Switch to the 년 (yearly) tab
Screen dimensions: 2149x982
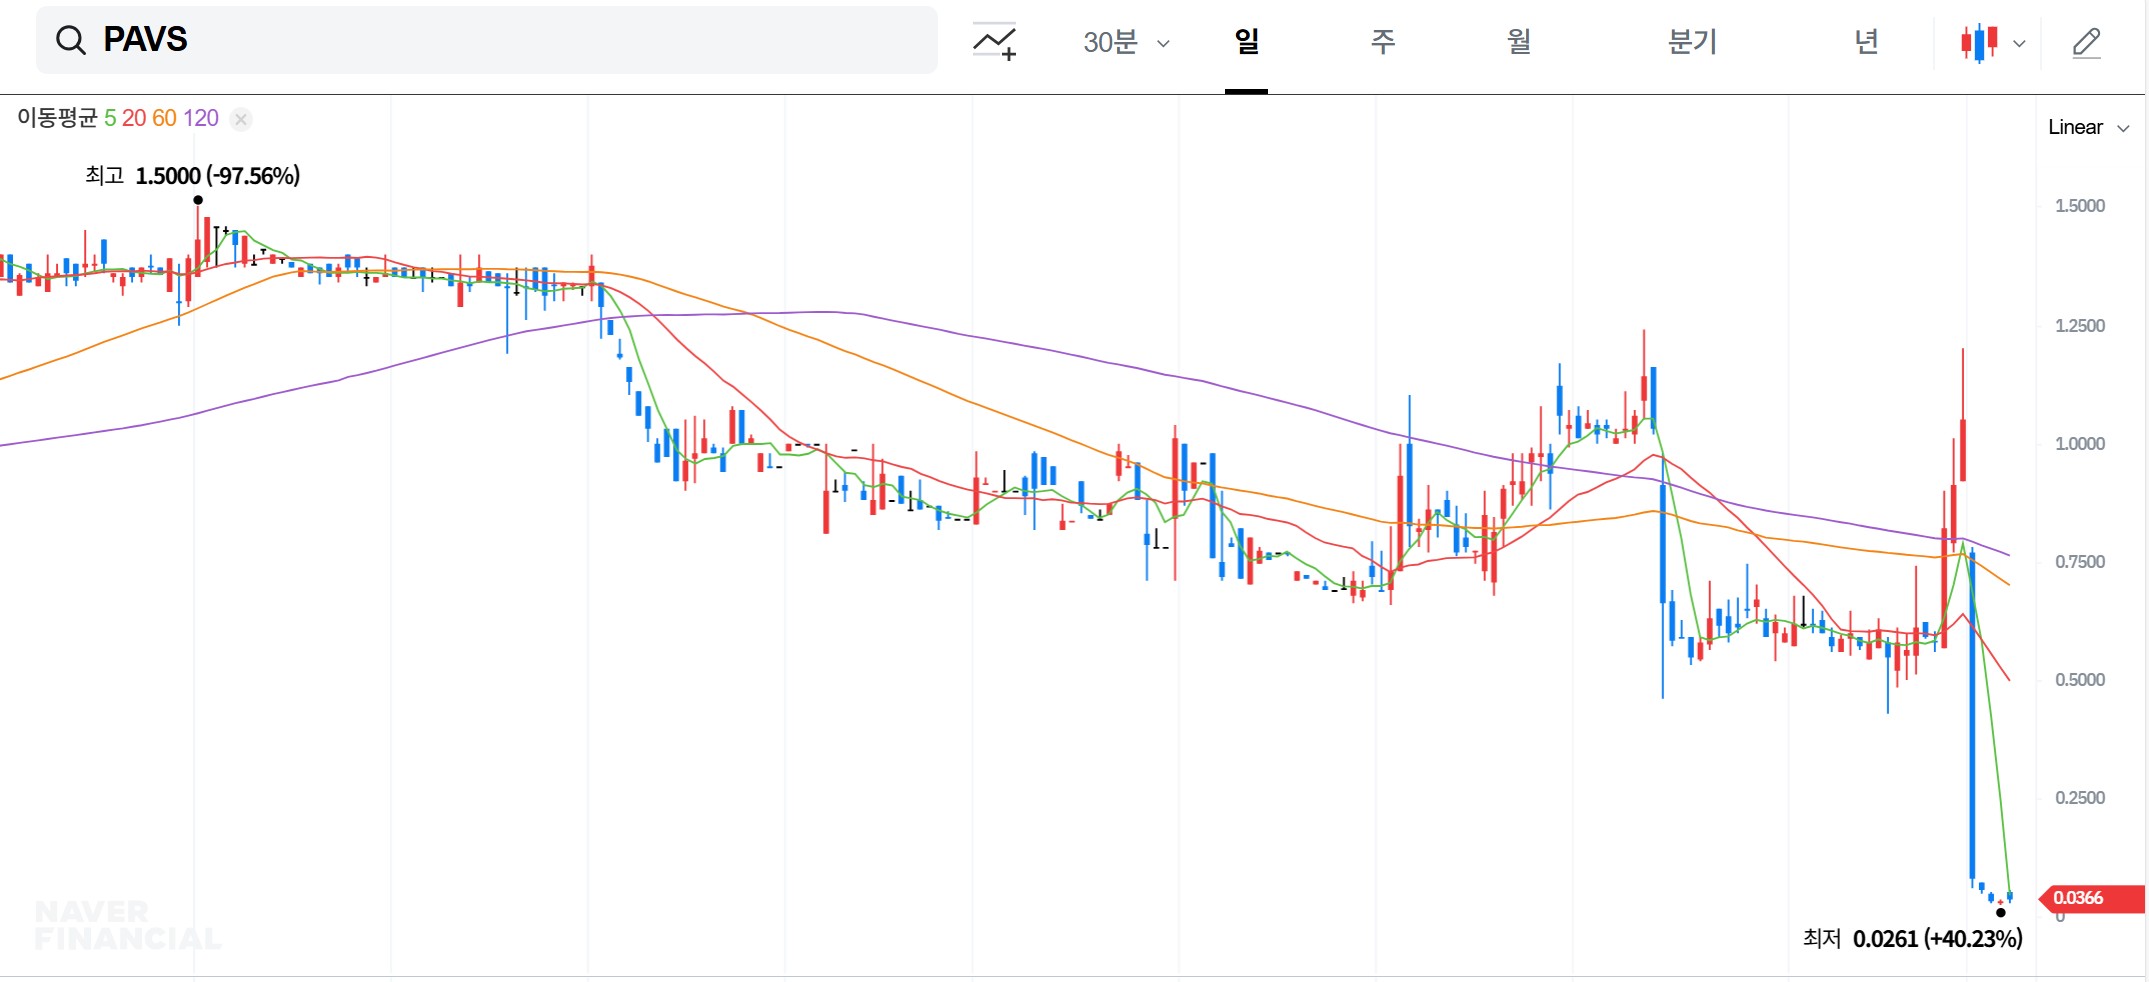click(1866, 42)
